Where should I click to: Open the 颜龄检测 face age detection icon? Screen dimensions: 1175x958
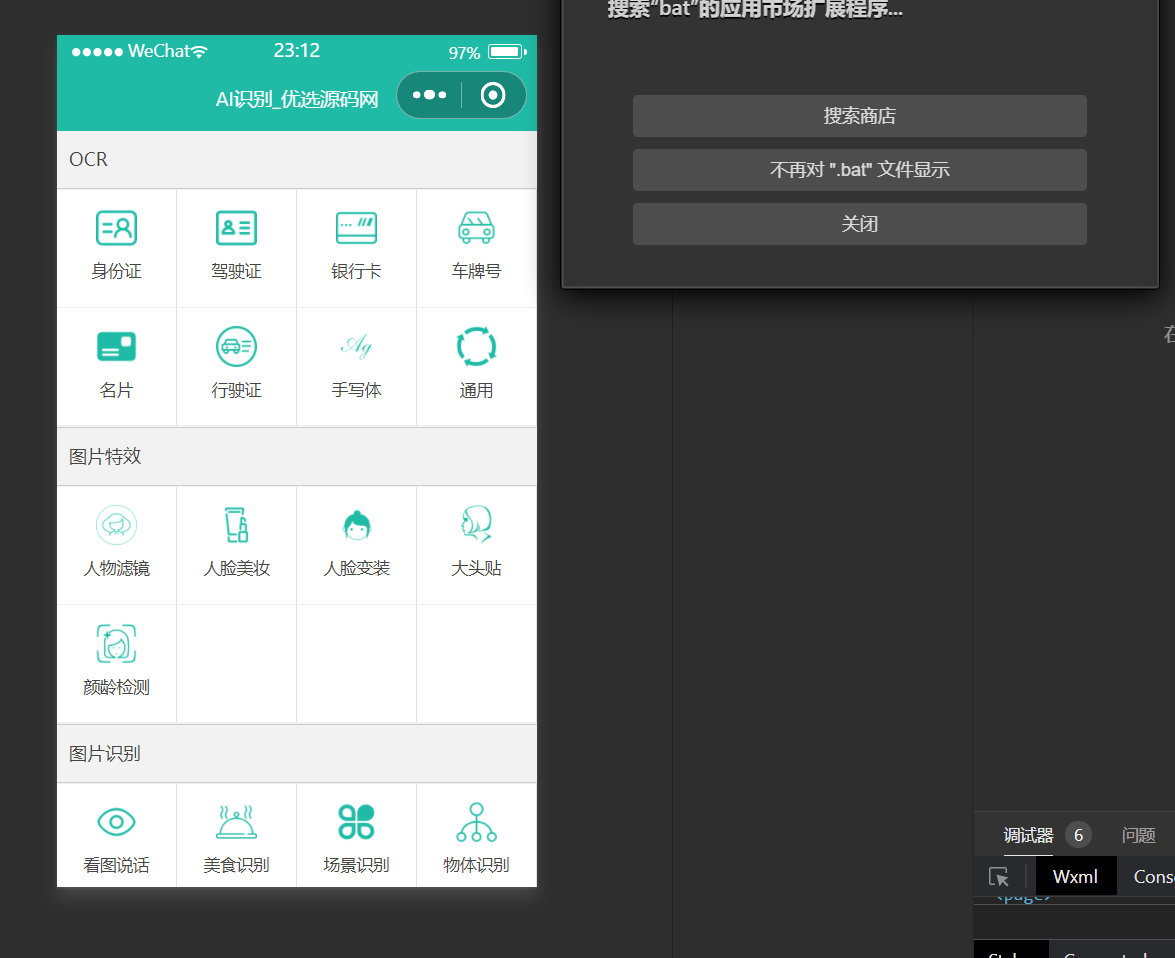pyautogui.click(x=116, y=643)
